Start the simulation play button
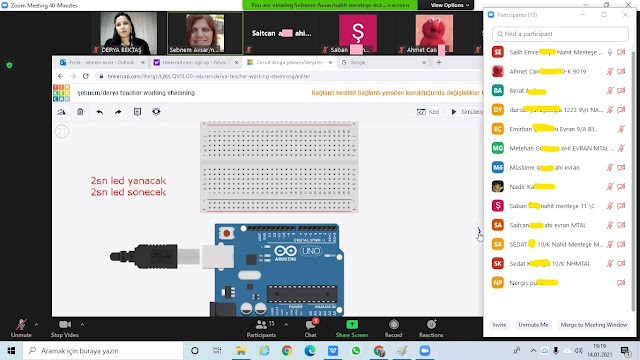This screenshot has width=640, height=360. coord(453,112)
